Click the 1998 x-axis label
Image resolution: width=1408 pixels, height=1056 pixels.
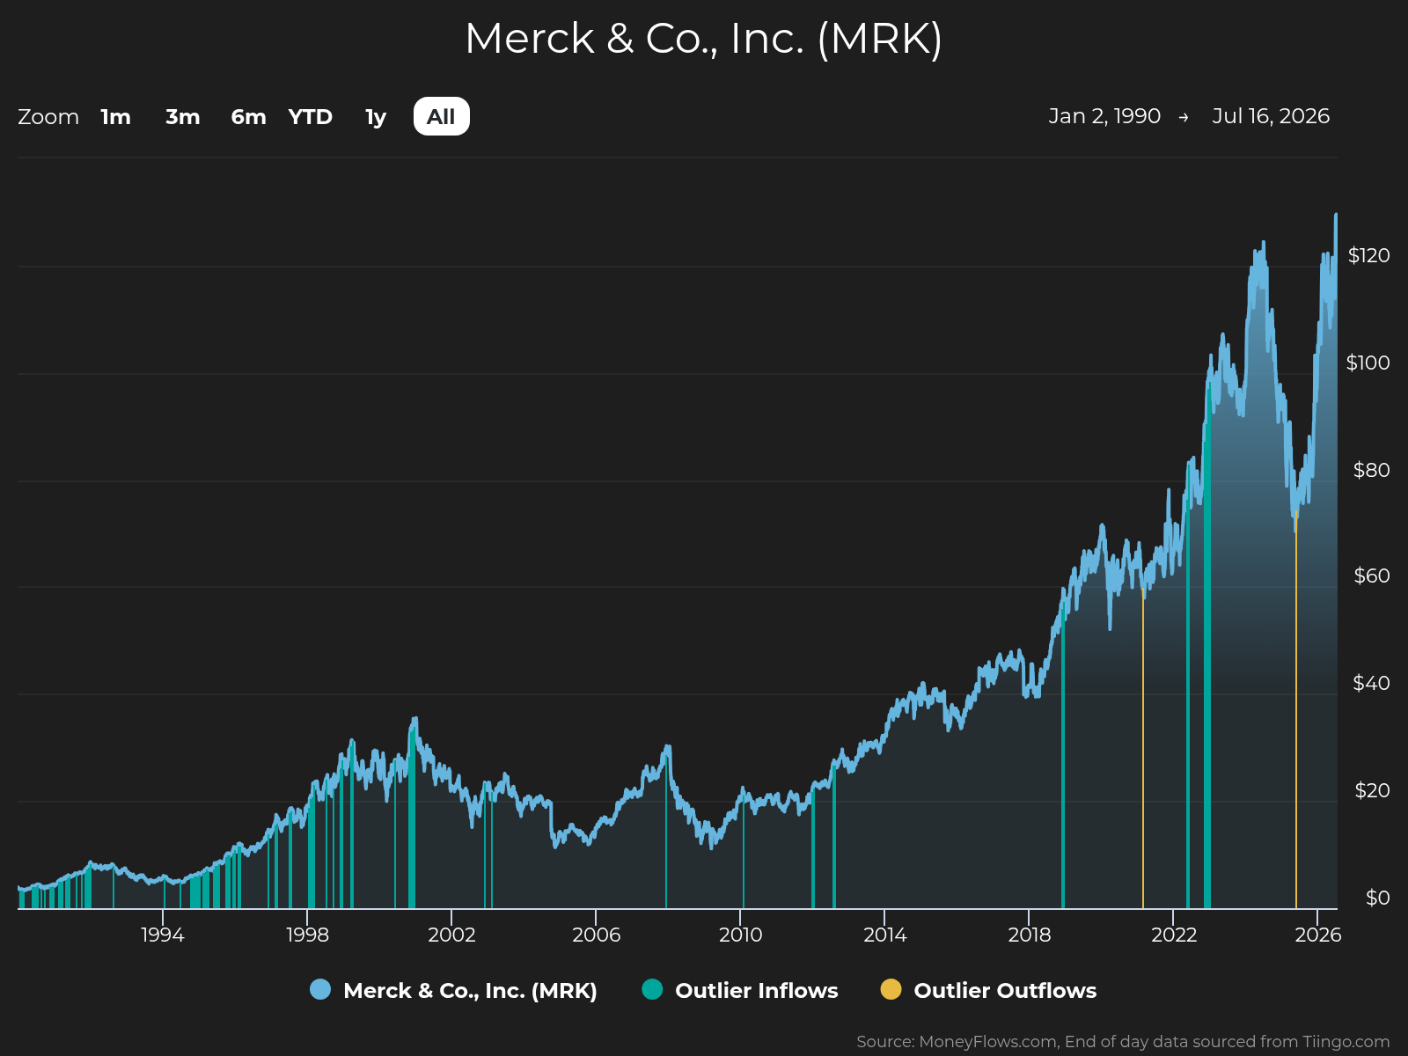click(x=307, y=935)
